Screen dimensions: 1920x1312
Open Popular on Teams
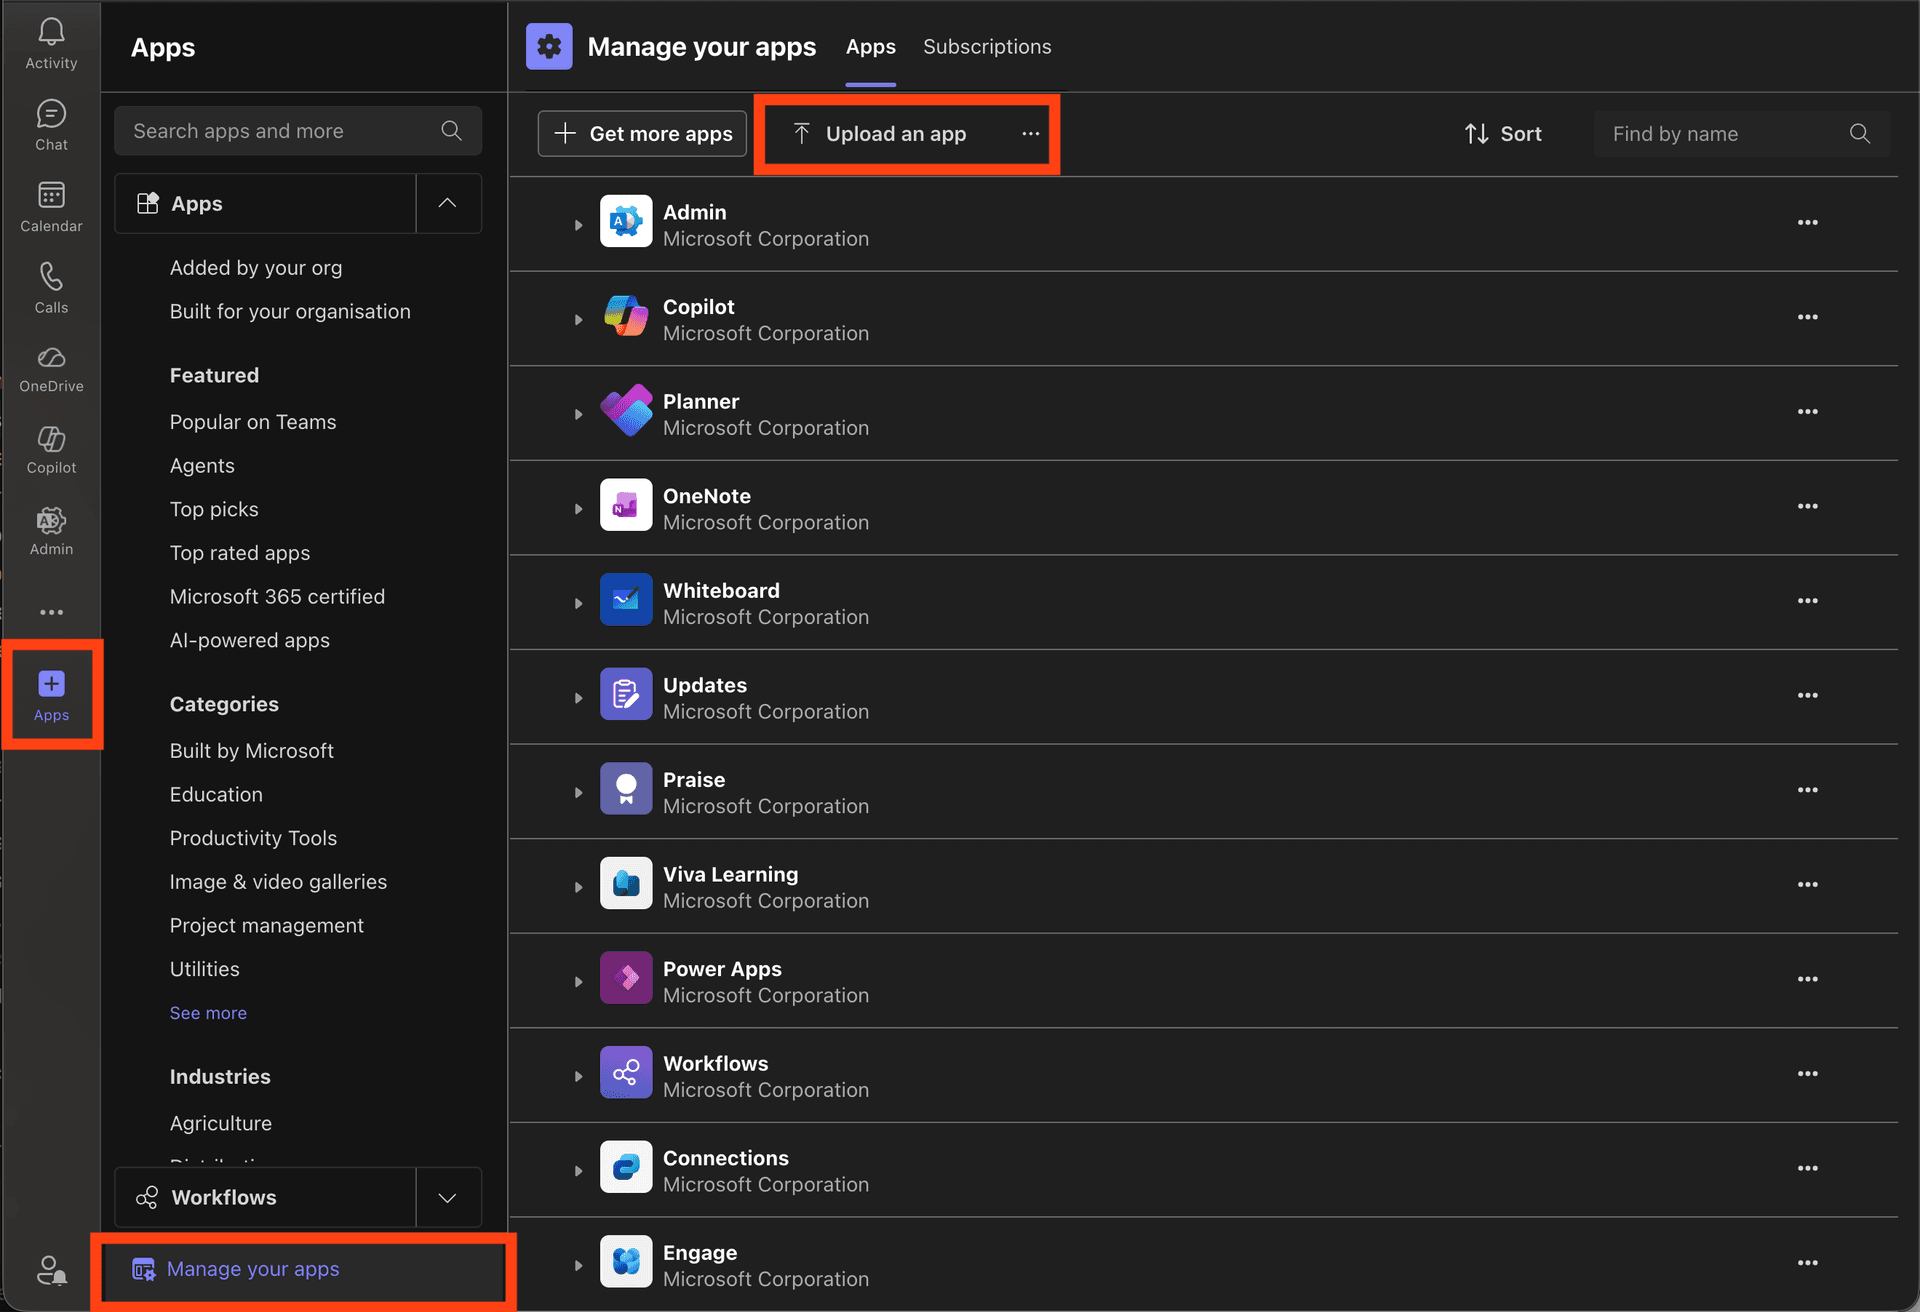coord(253,422)
